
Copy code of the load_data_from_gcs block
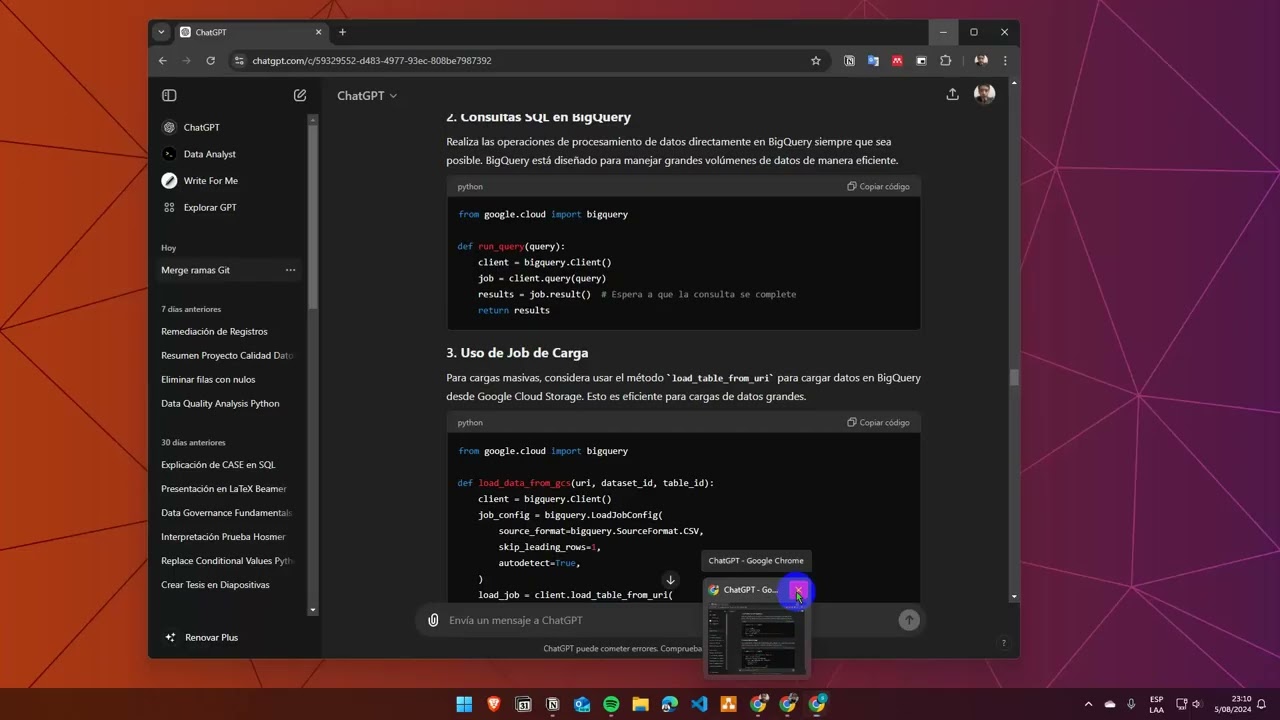pos(879,422)
